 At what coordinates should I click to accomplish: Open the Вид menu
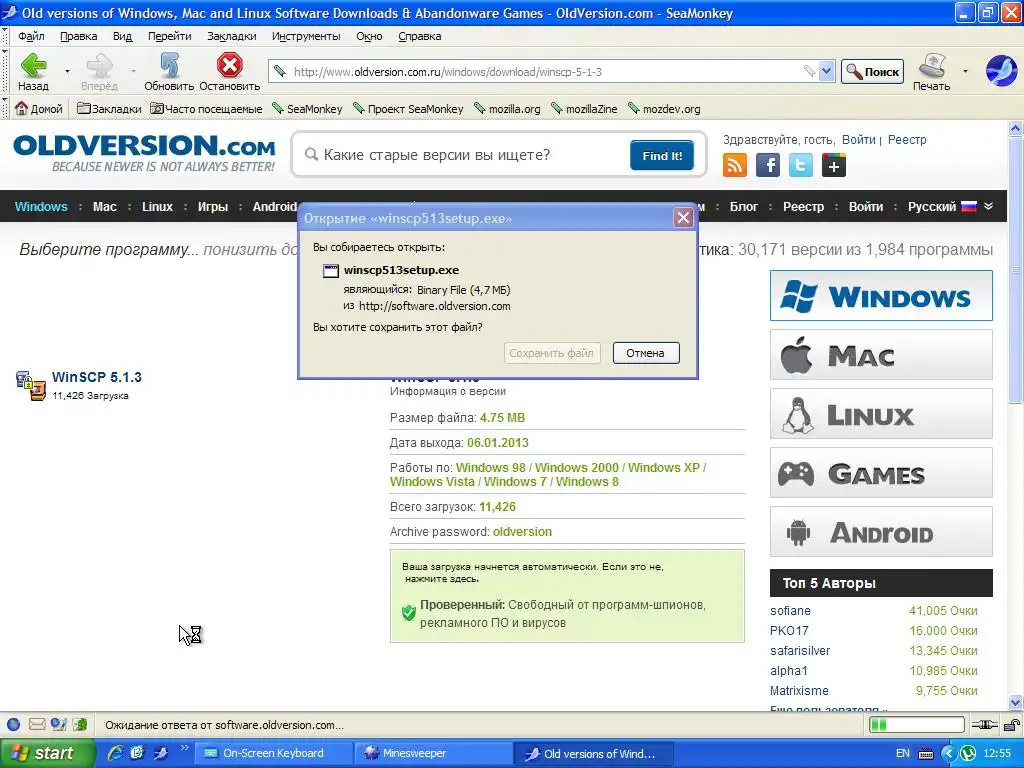[x=122, y=36]
